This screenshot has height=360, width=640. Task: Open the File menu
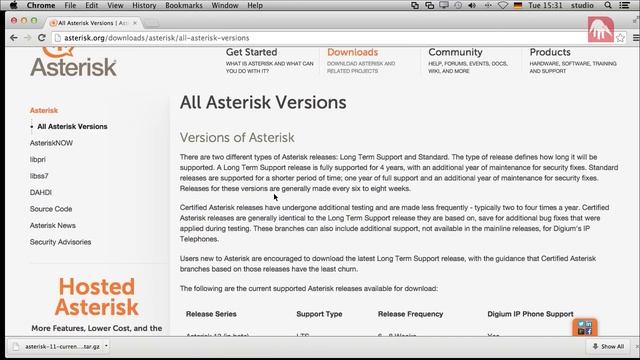[70, 5]
